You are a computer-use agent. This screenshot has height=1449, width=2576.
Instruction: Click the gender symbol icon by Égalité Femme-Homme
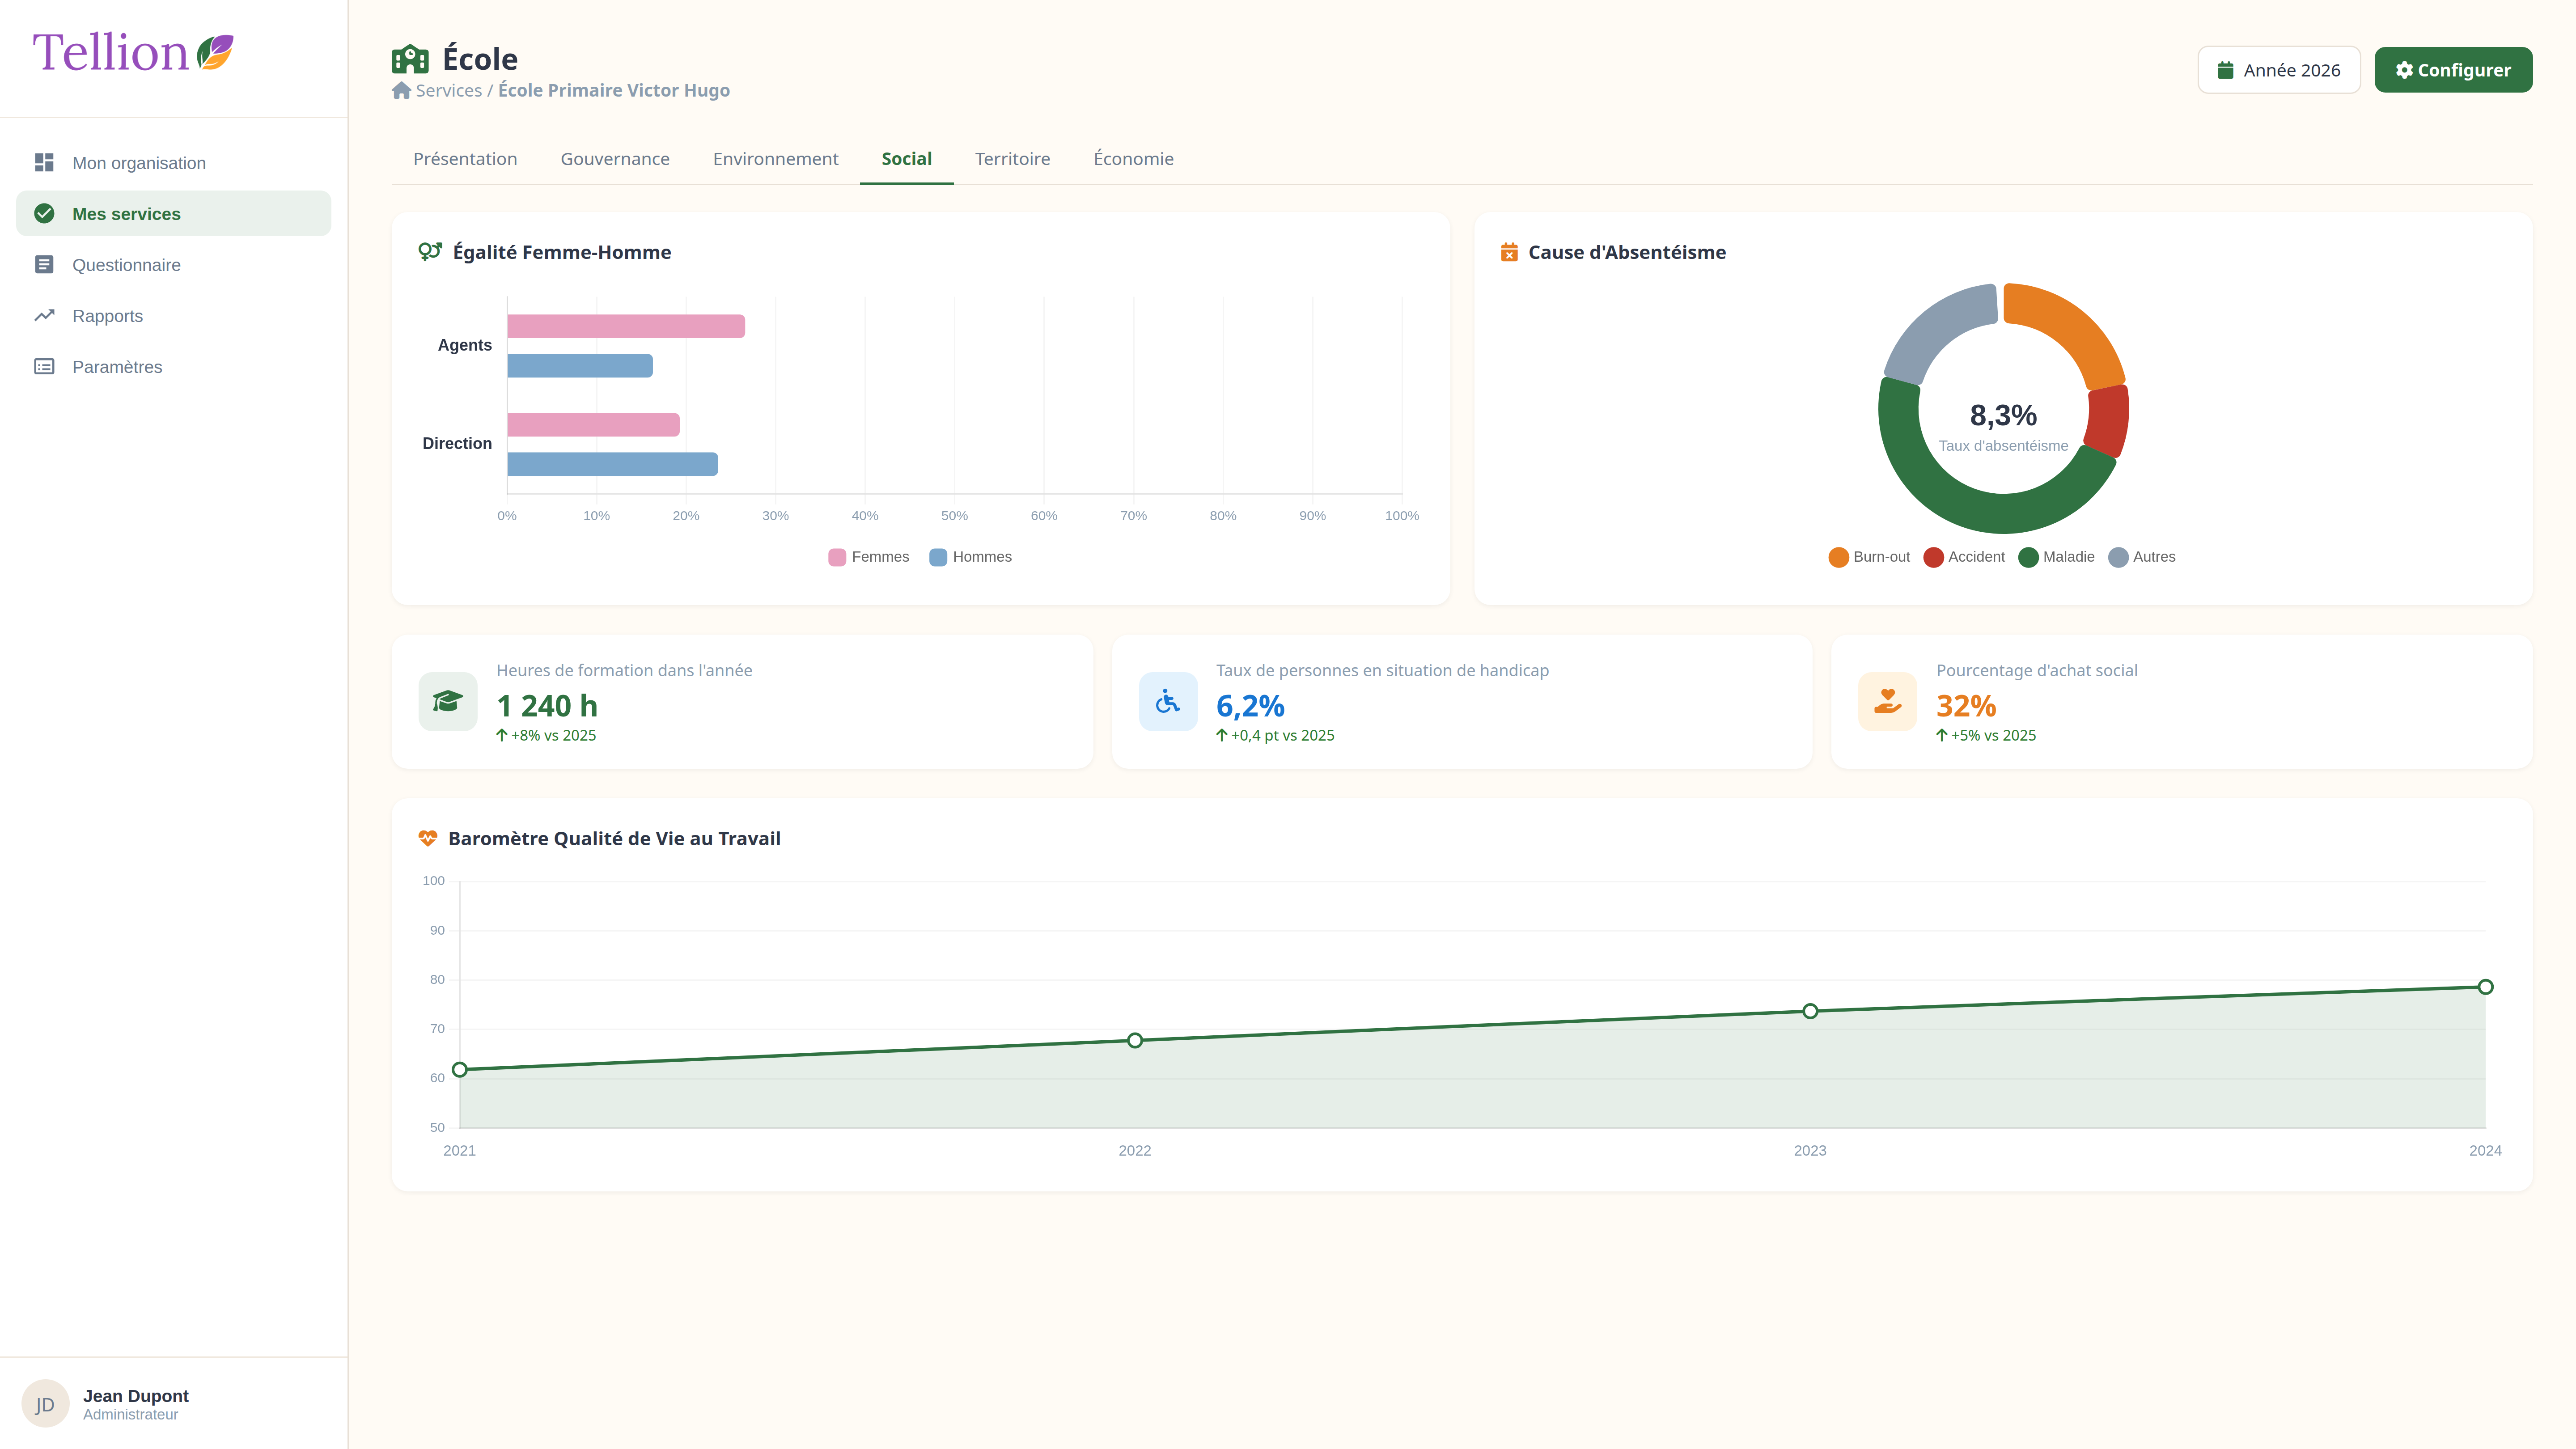[430, 252]
